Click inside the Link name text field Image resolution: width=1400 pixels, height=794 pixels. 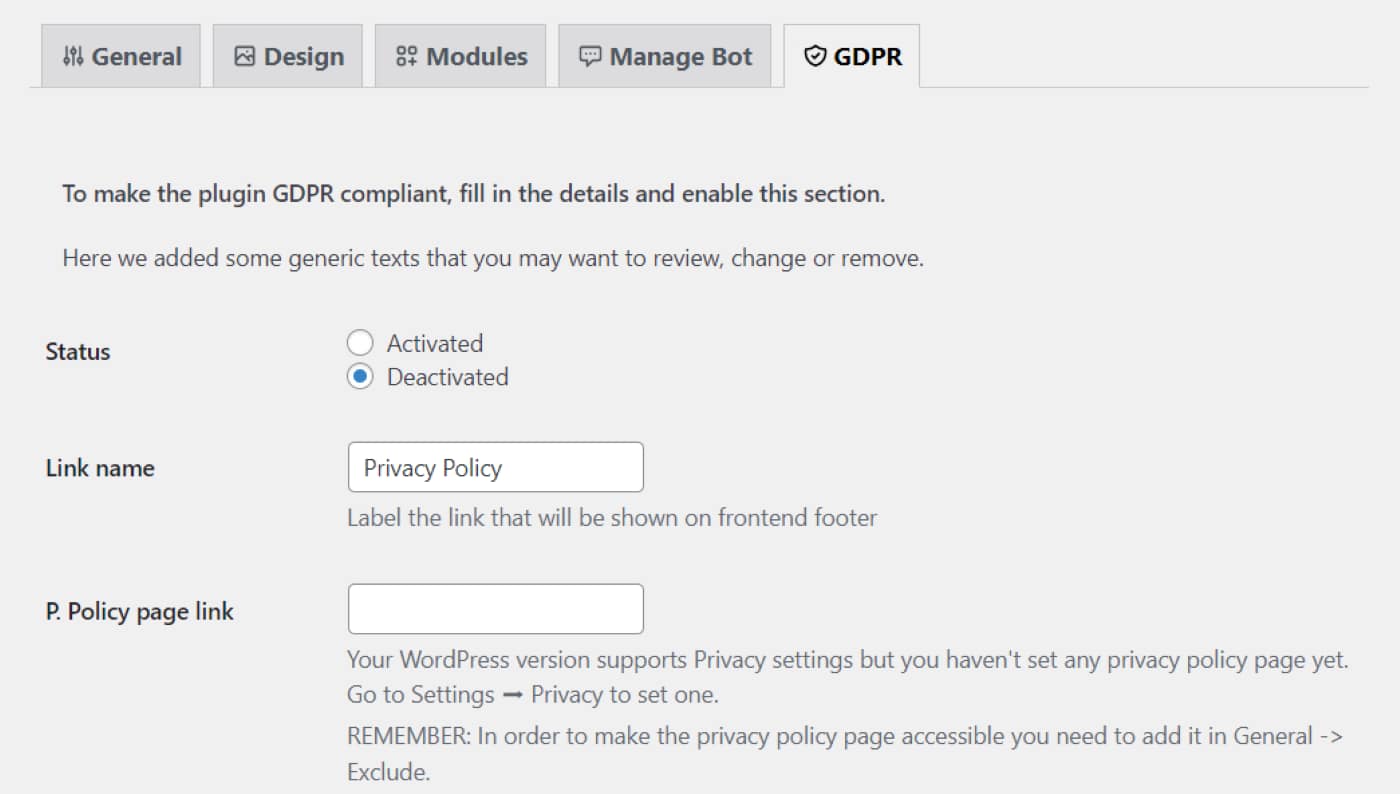click(x=494, y=467)
